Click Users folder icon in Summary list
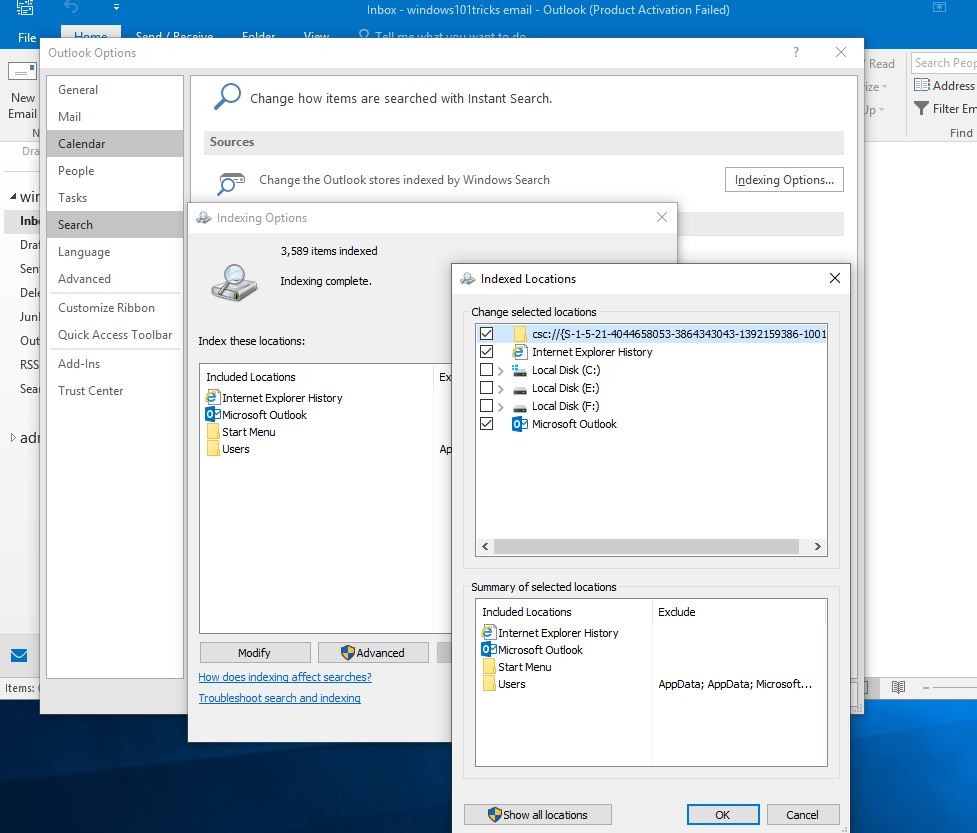The width and height of the screenshot is (977, 833). coord(489,683)
